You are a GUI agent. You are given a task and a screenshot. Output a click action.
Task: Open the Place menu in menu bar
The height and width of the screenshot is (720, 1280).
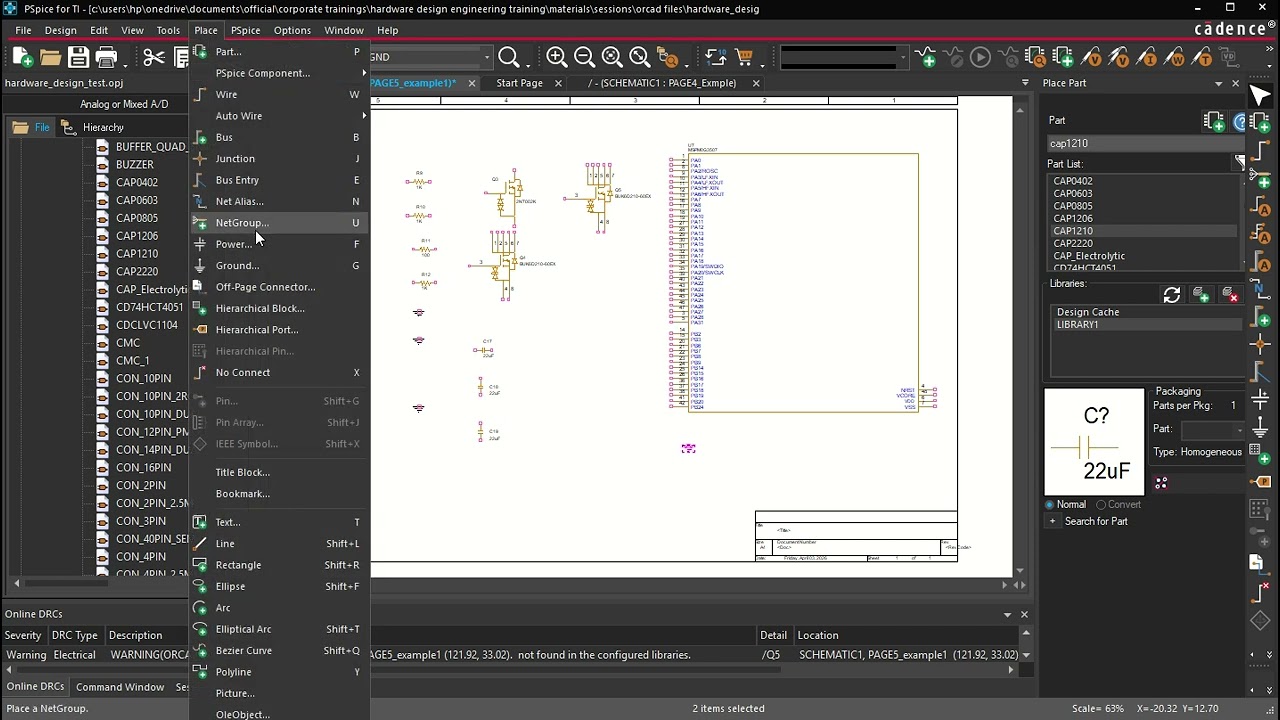[x=205, y=30]
